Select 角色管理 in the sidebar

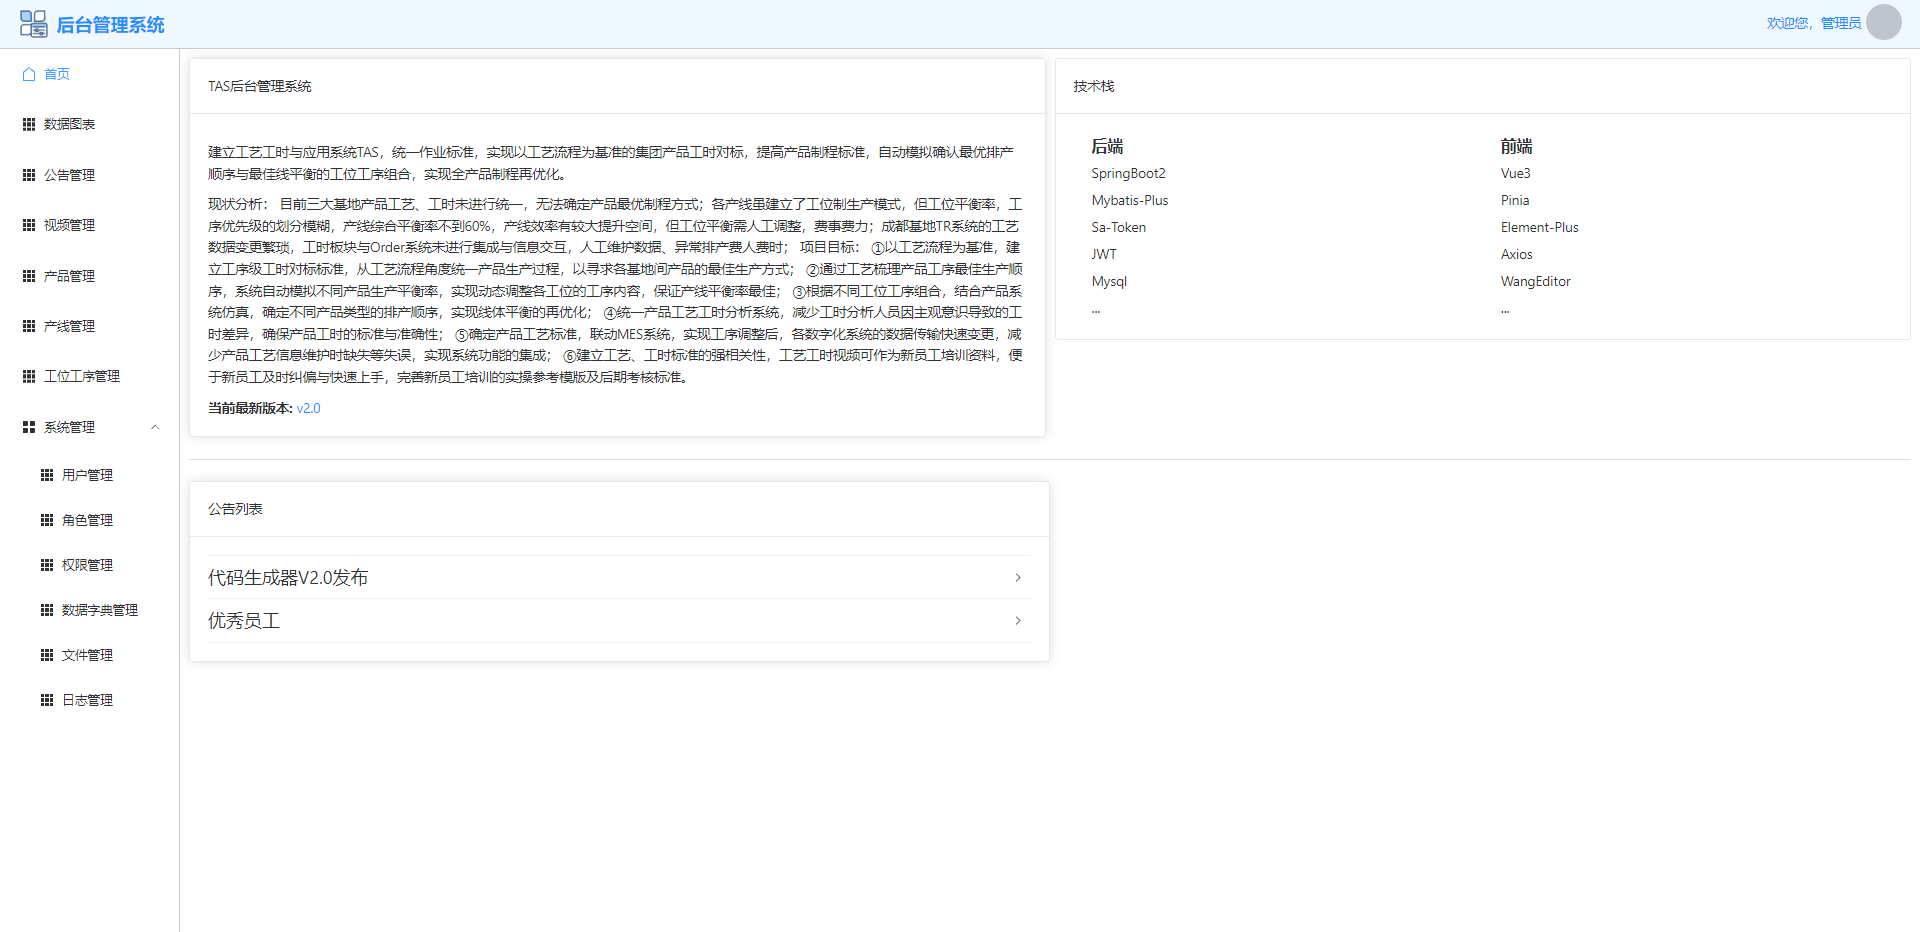coord(87,520)
